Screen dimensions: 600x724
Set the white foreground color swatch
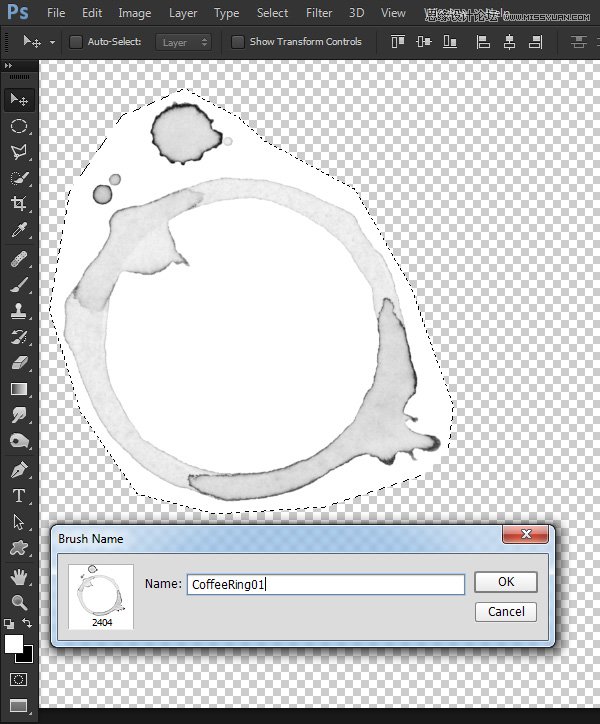(x=13, y=643)
